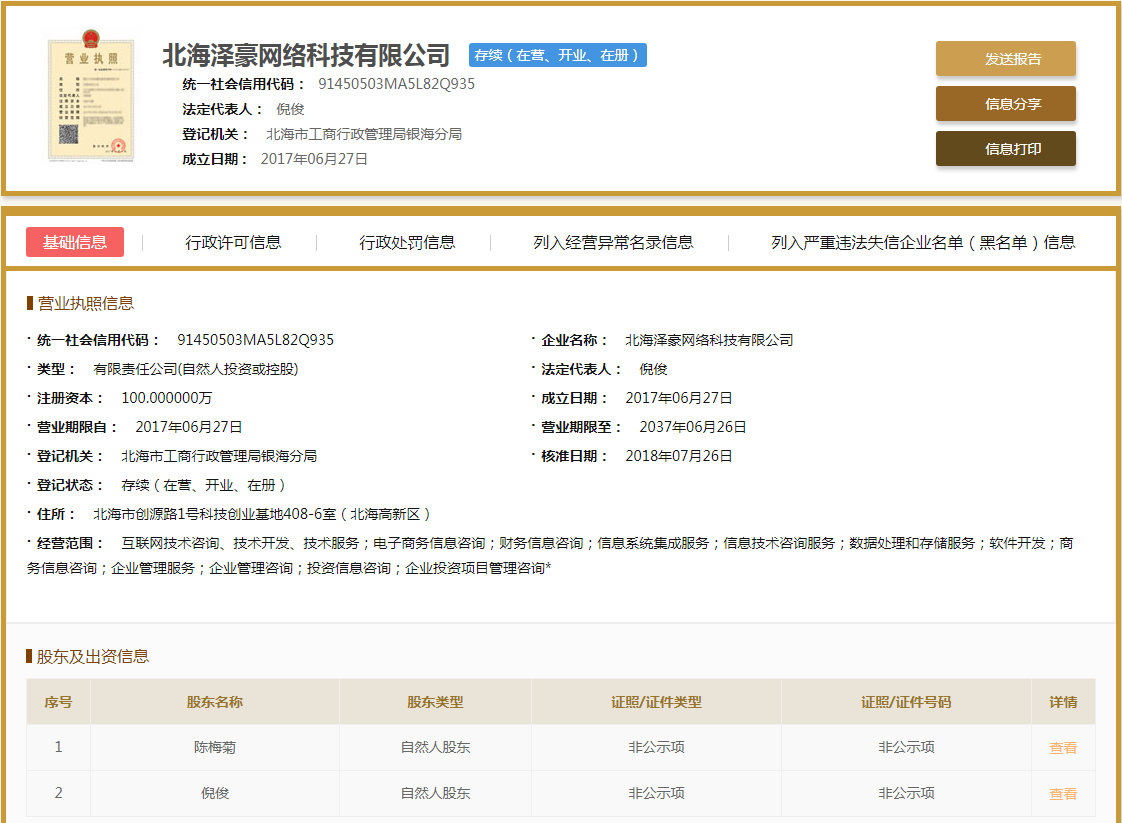1122x823 pixels.
Task: View details for shareholder 陈梅菊 via 查看 link
Action: [x=1062, y=747]
